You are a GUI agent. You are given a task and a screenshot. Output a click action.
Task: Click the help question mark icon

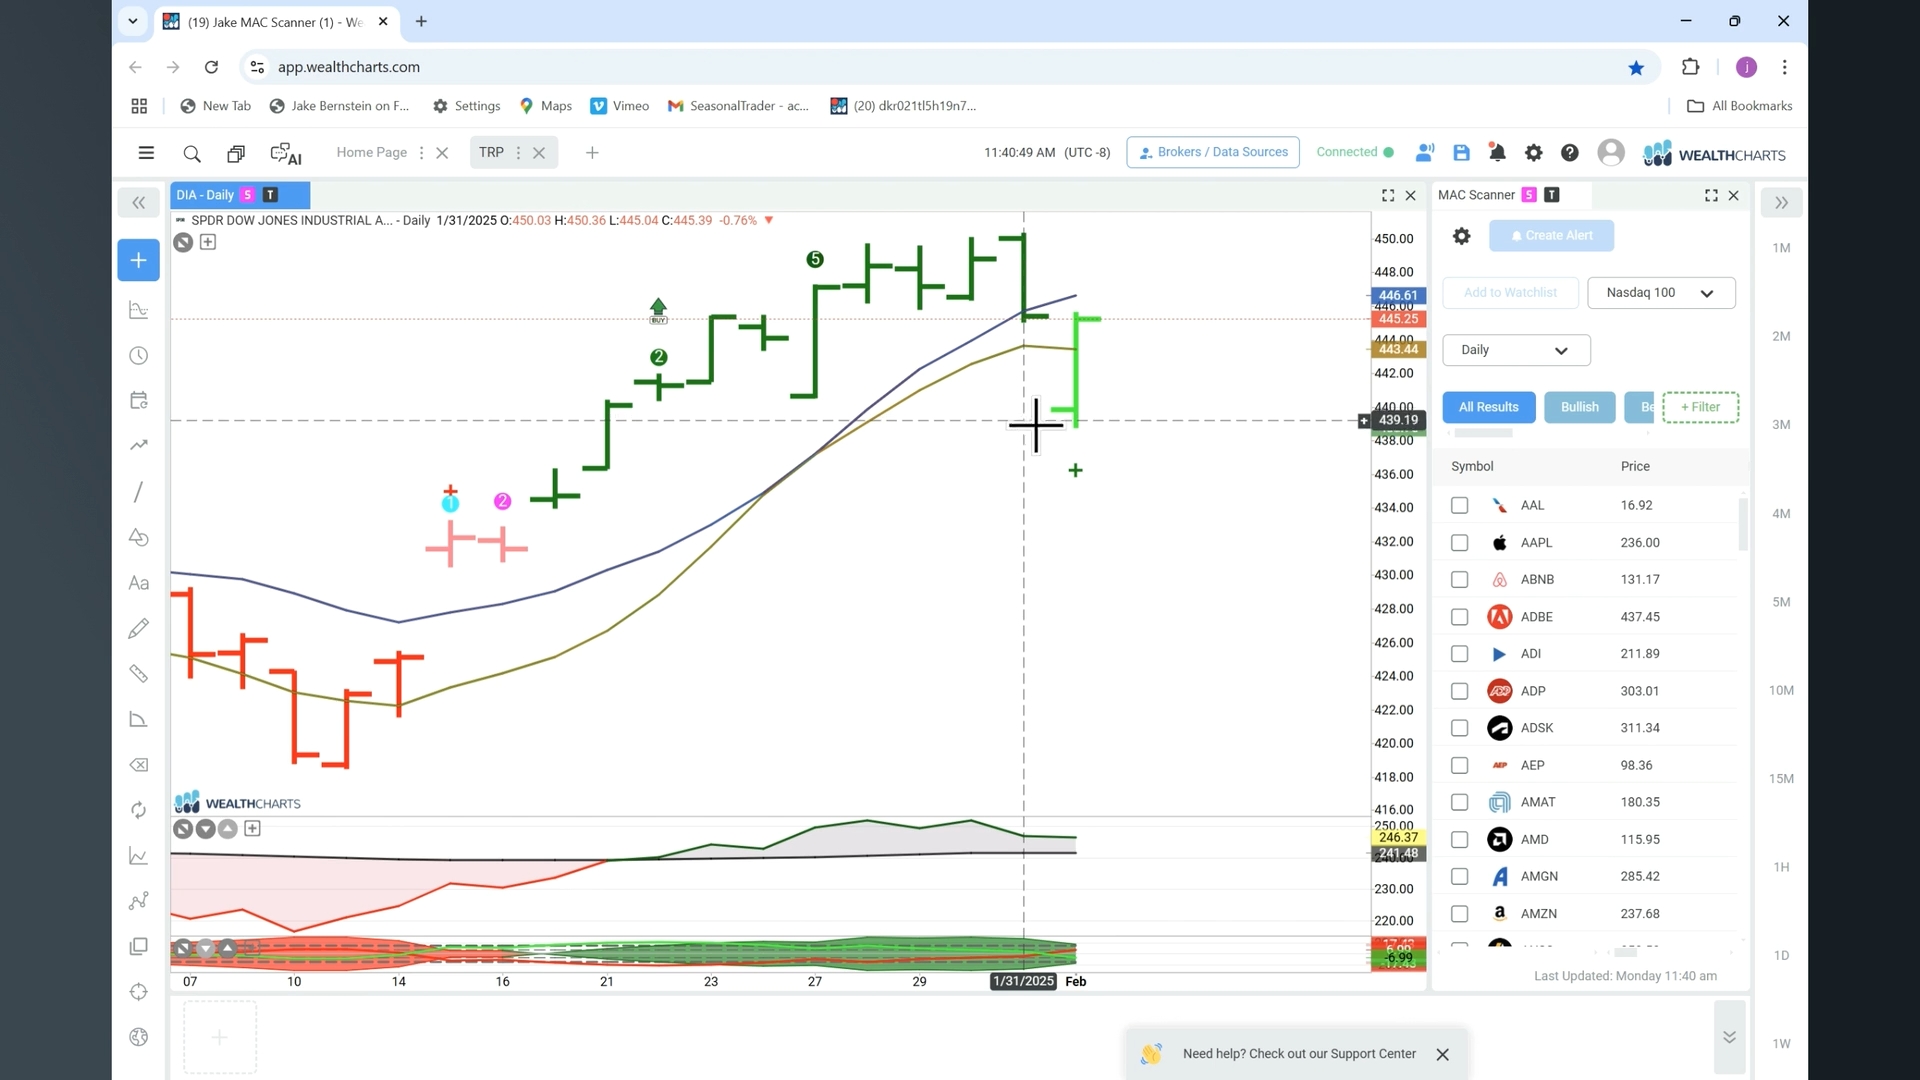(x=1570, y=153)
